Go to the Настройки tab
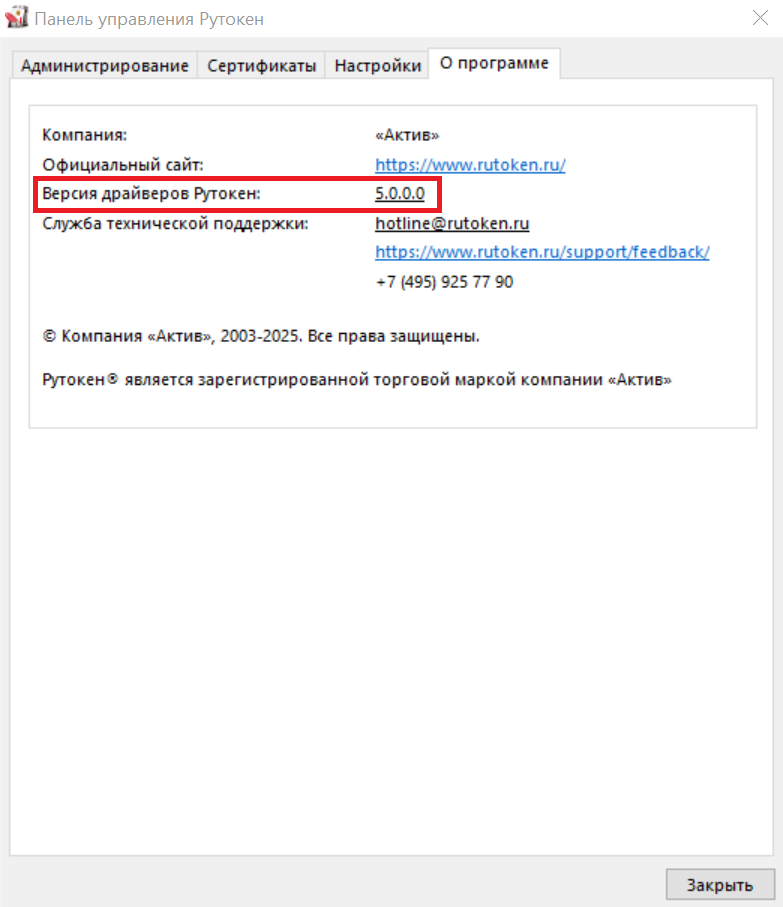Screen dimensions: 783x907 coord(378,65)
